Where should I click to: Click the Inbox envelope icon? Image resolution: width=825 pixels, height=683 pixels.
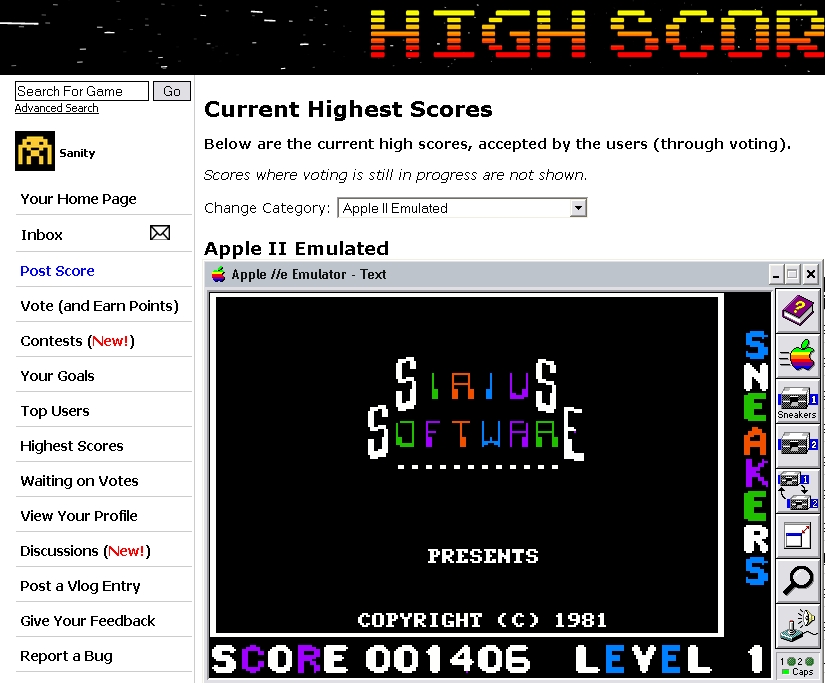point(160,234)
